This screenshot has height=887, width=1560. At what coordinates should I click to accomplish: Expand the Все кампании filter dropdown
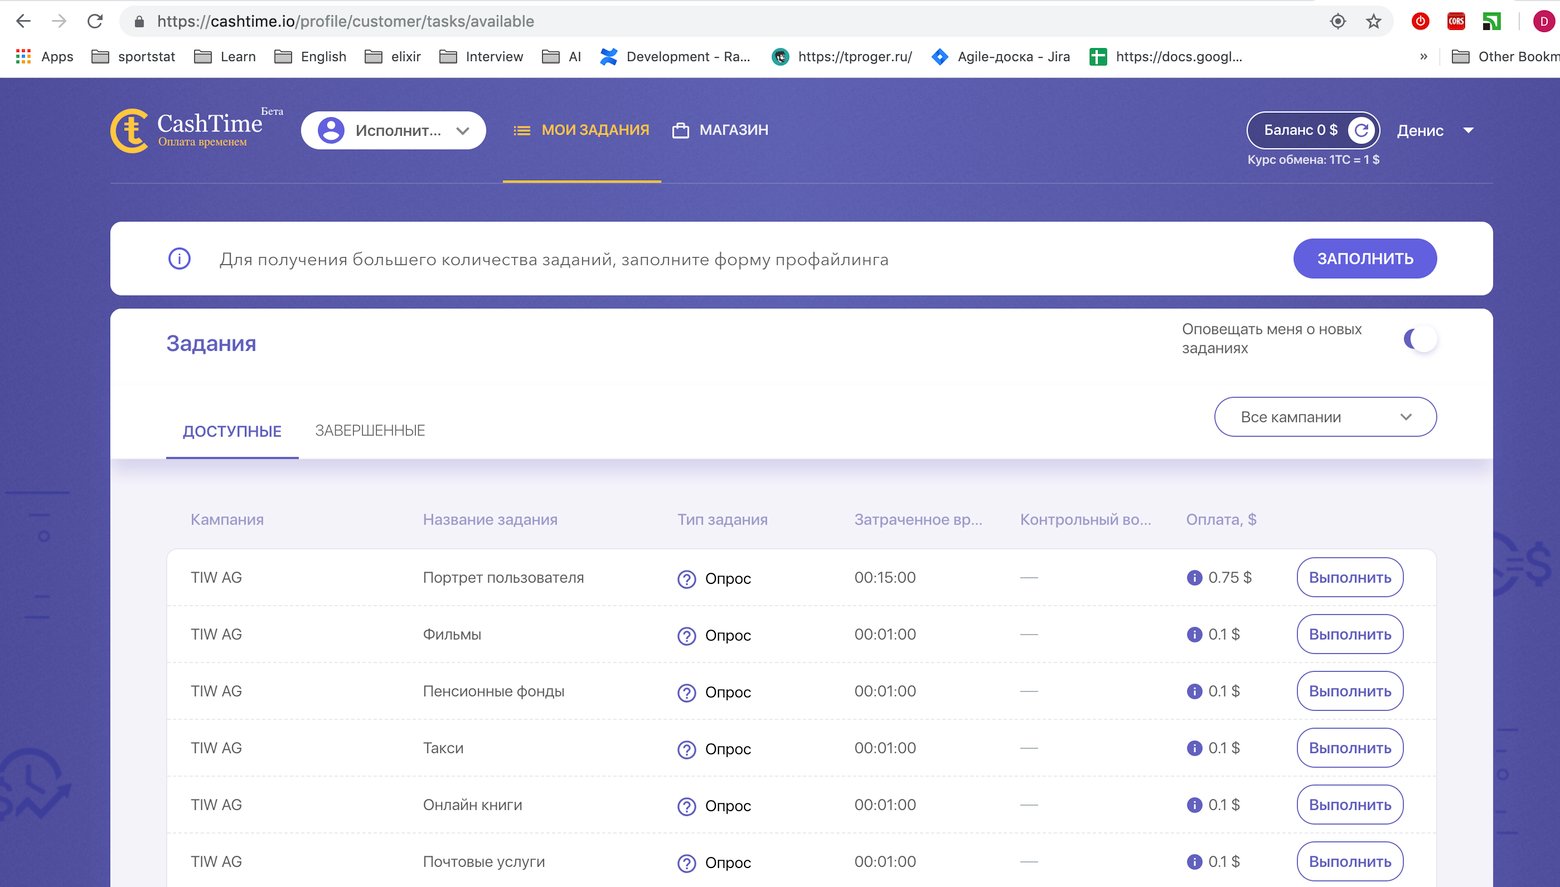1325,417
